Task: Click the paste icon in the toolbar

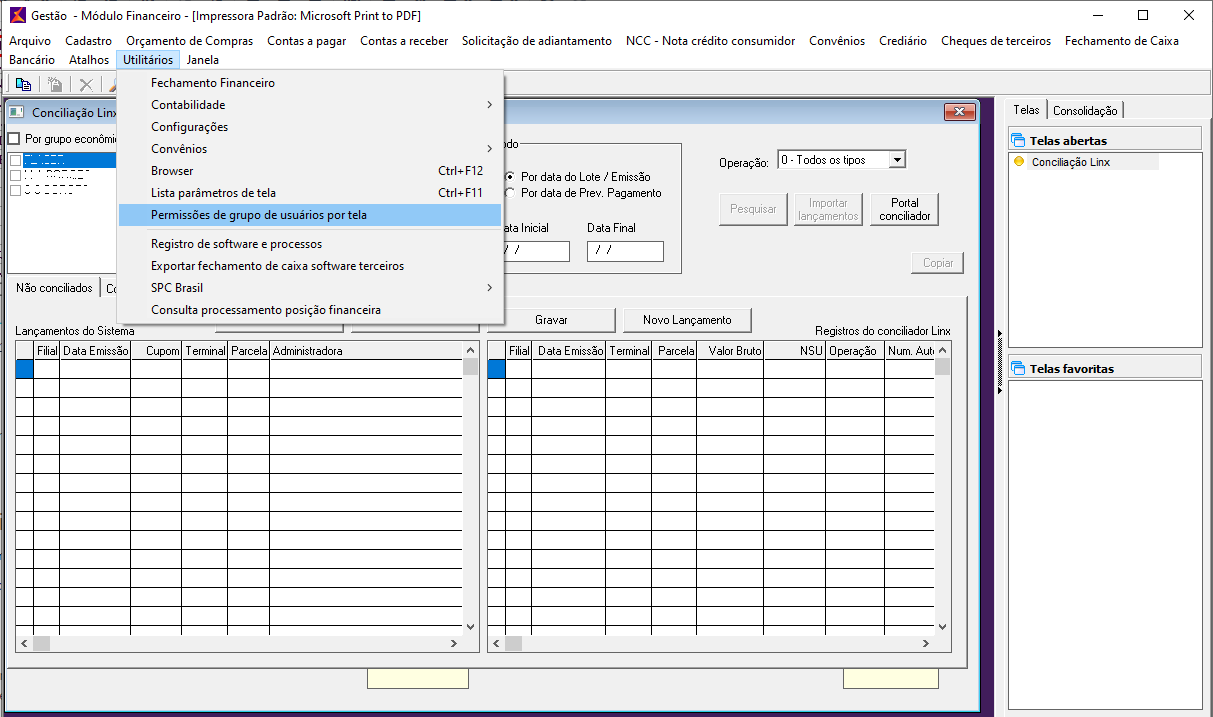Action: [55, 85]
